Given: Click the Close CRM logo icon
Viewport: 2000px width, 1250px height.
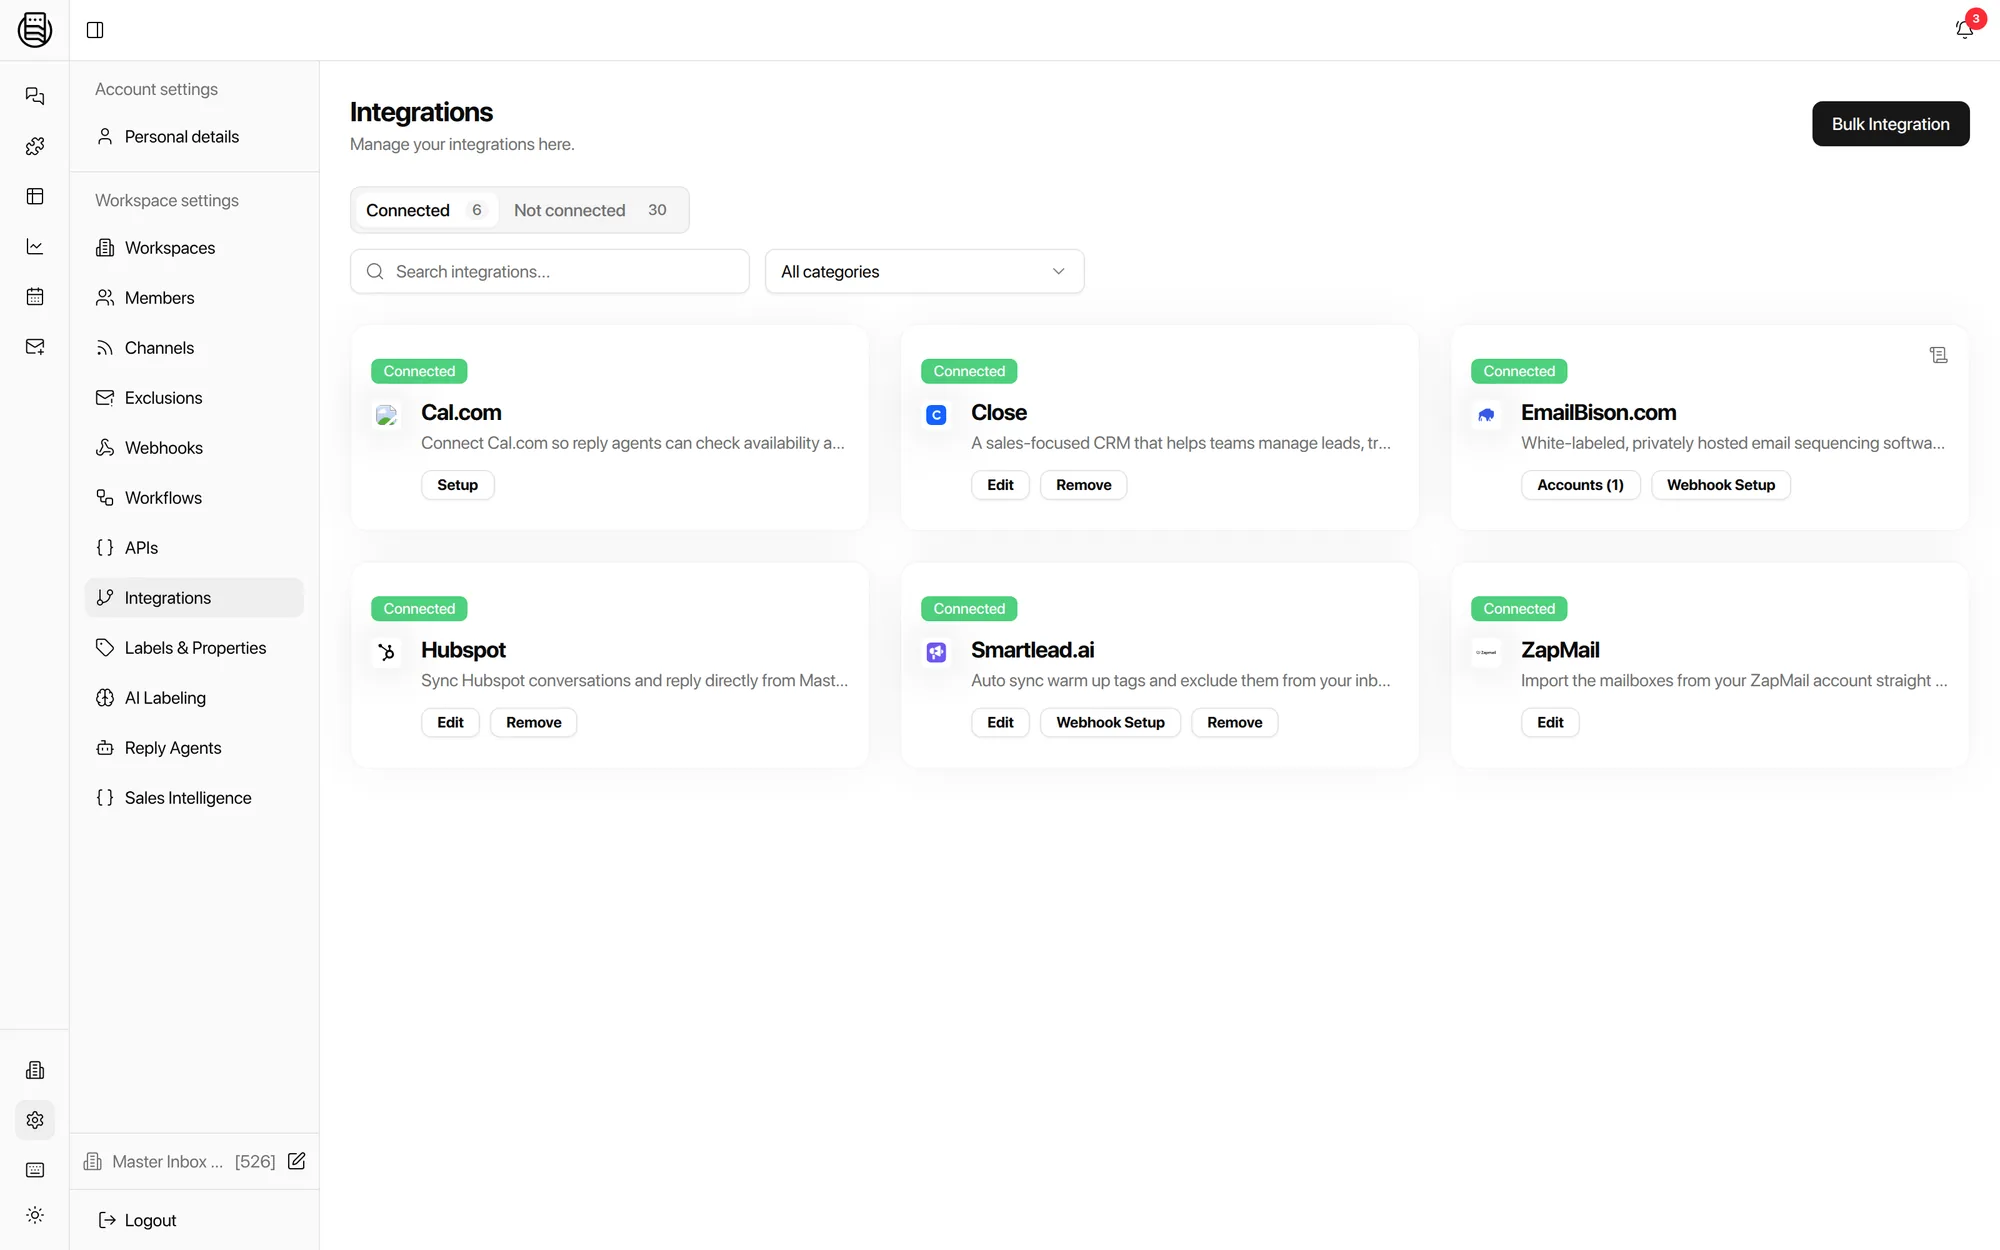Looking at the screenshot, I should (x=936, y=414).
